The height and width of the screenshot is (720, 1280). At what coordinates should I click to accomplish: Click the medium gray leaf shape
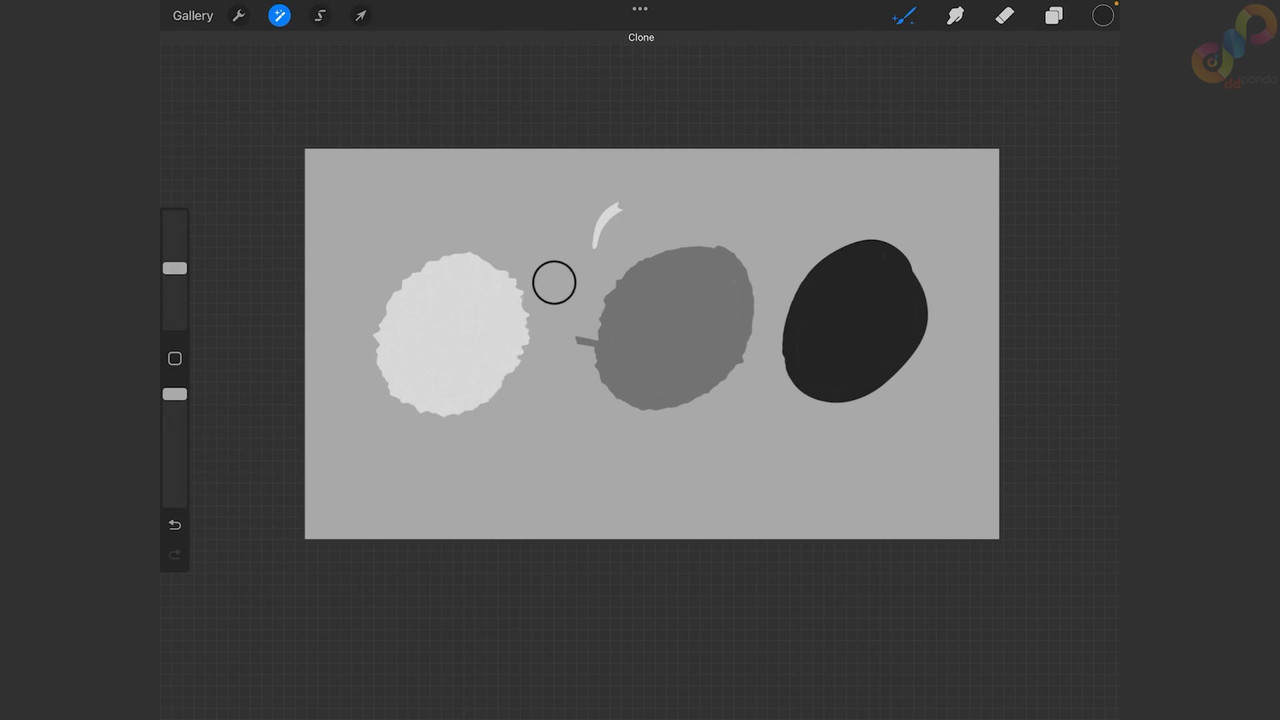point(674,328)
